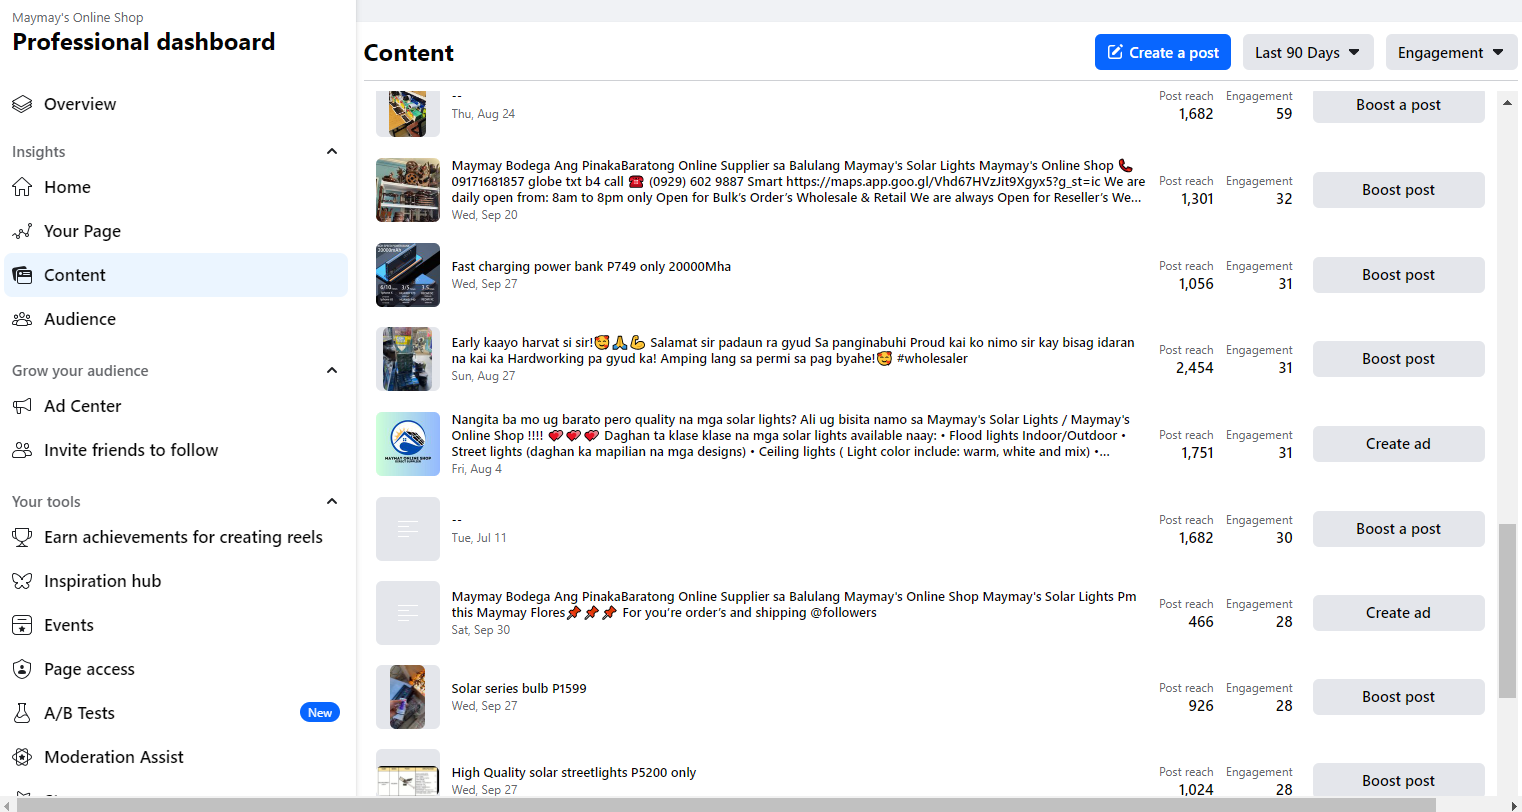Image resolution: width=1522 pixels, height=812 pixels.
Task: Click the content list vertical scrollbar thumb
Action: tap(1507, 610)
